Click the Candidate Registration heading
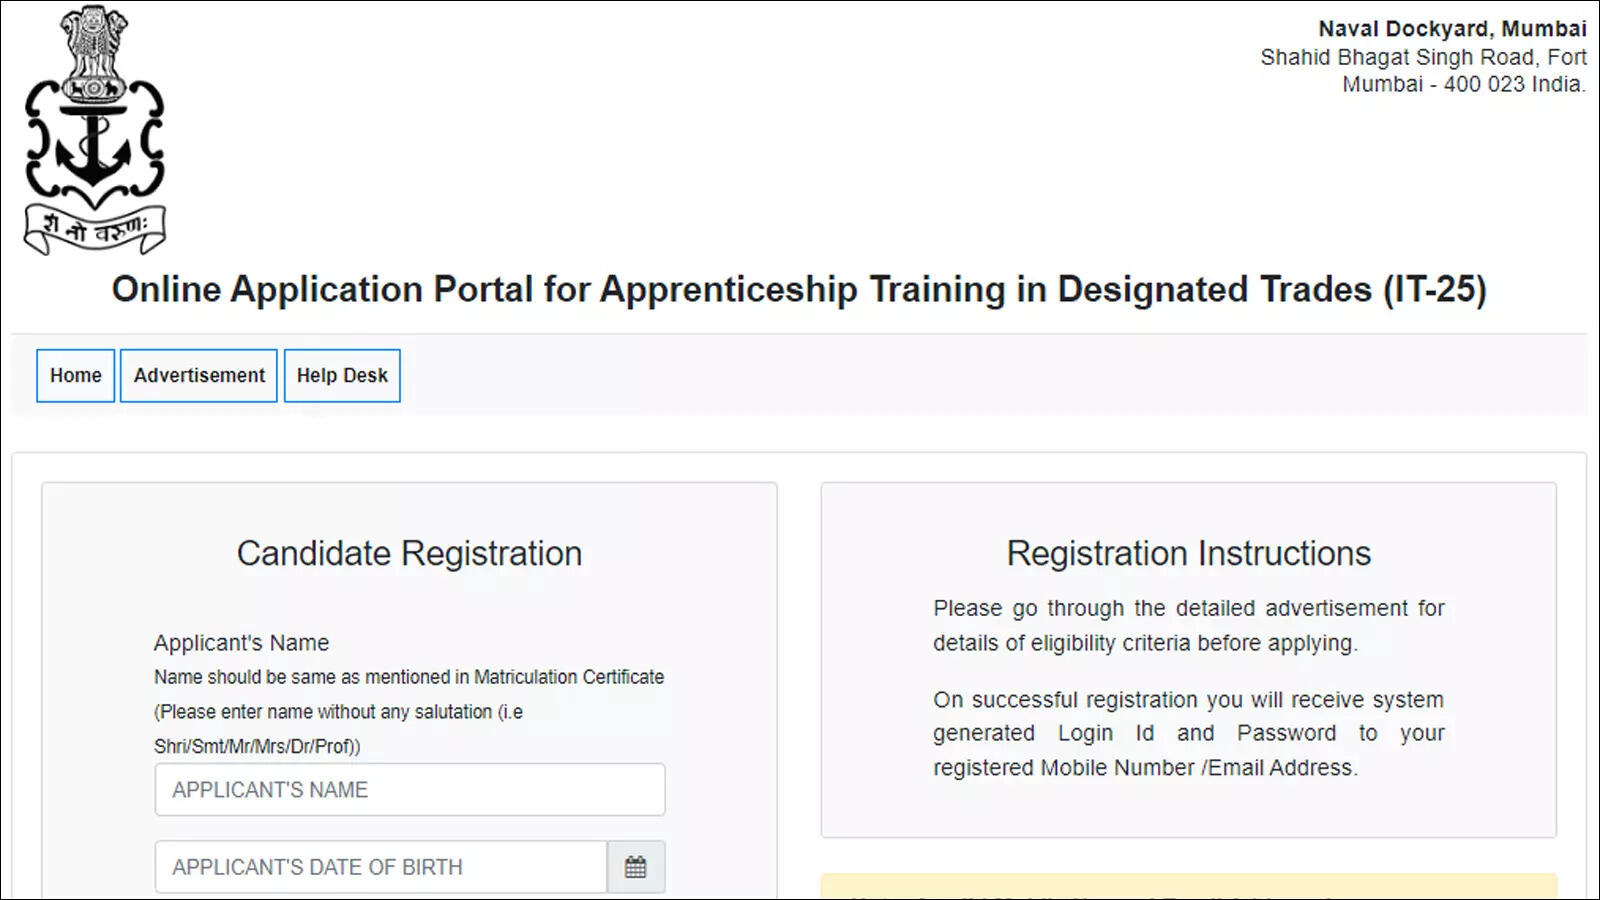Viewport: 1600px width, 900px height. tap(409, 553)
